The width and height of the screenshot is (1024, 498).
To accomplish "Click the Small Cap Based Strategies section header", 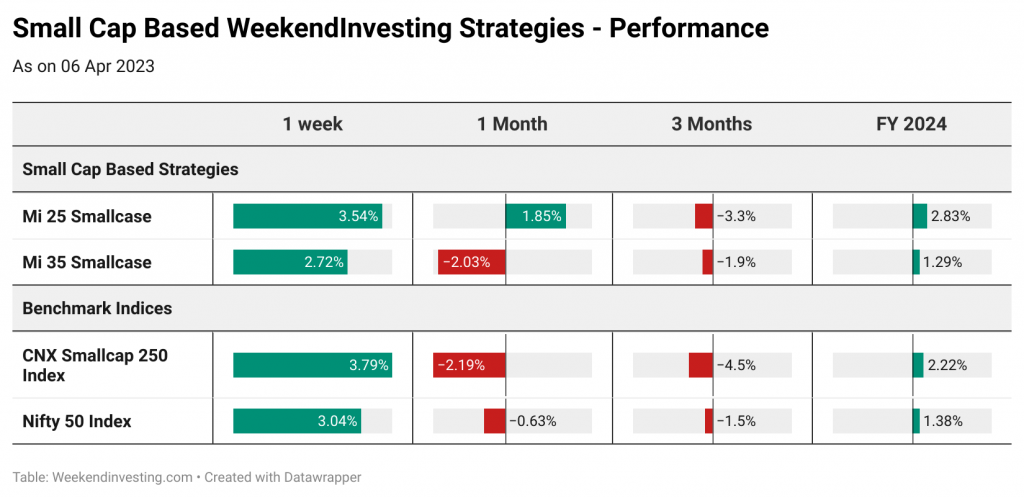I will pyautogui.click(x=130, y=170).
